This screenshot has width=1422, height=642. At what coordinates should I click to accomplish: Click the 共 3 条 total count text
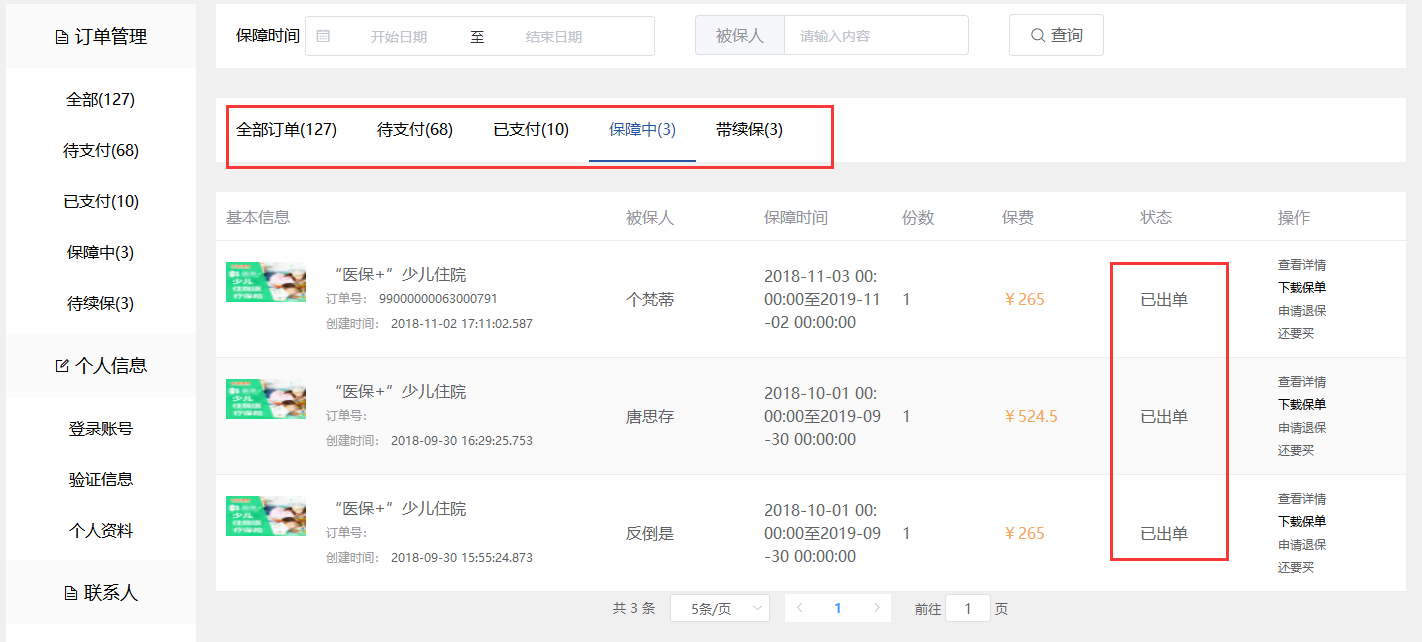[x=633, y=608]
